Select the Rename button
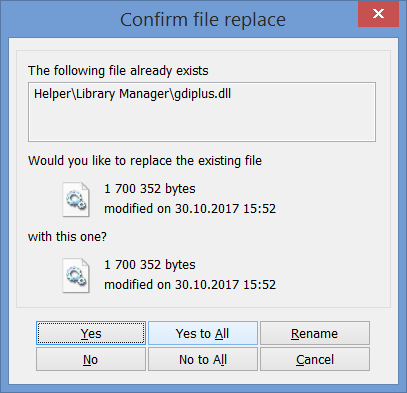Screen dimensions: 407x393 pyautogui.click(x=315, y=333)
